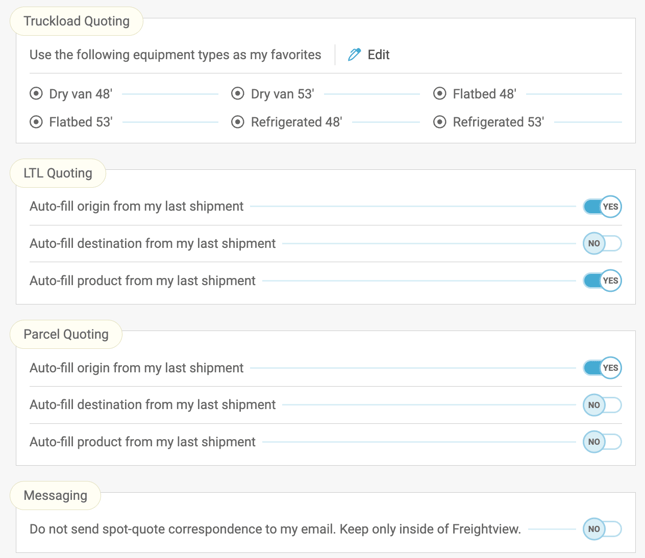Click the Refrigerated 53' equipment label text

498,122
